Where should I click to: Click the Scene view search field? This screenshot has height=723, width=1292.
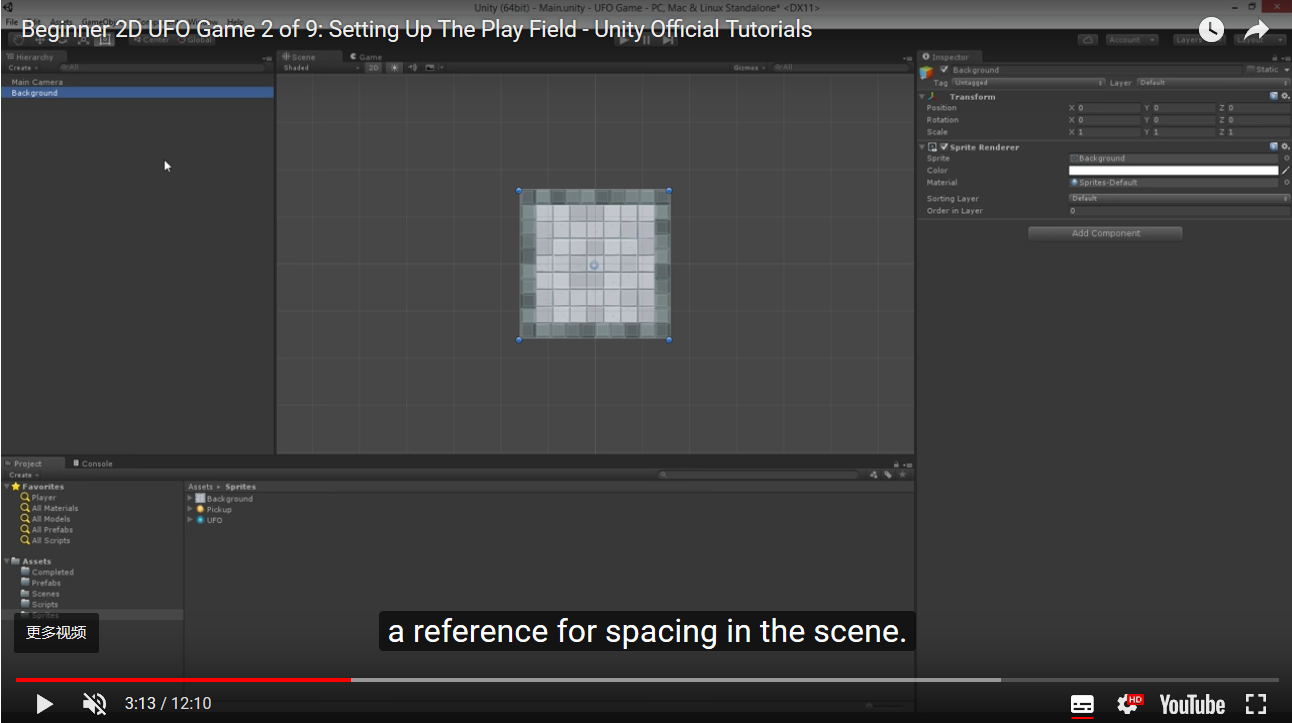[840, 68]
